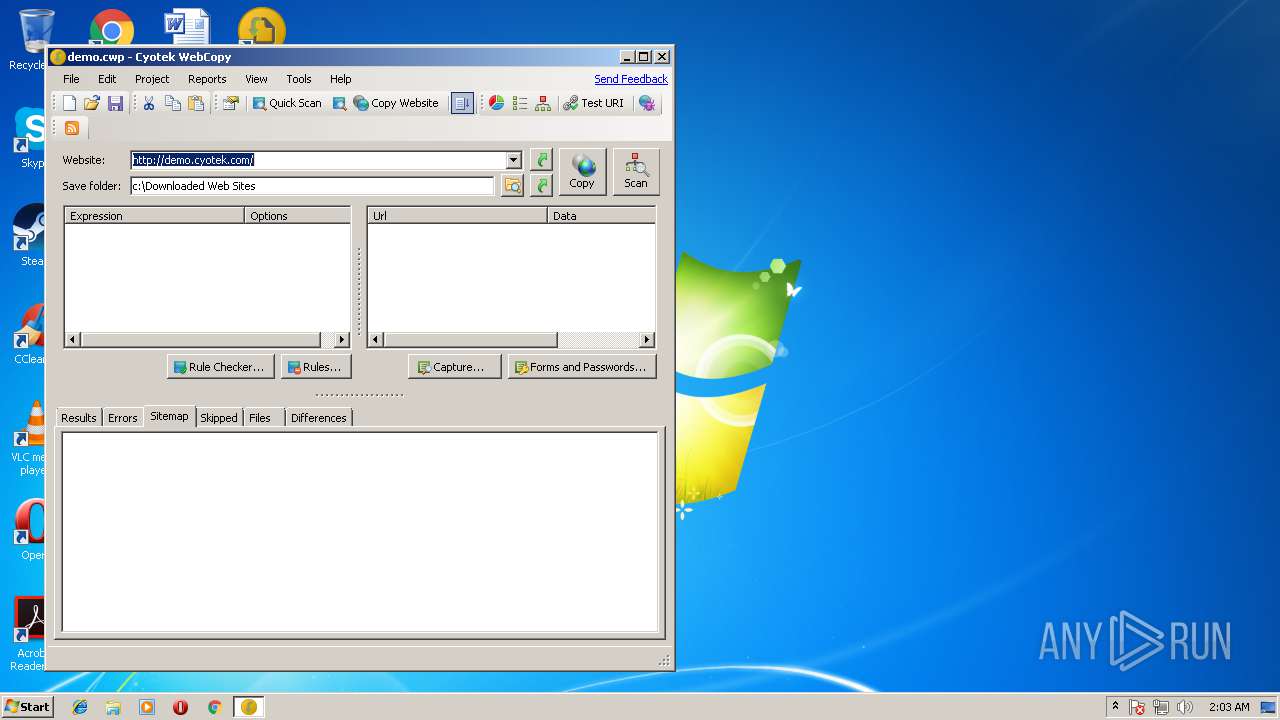The height and width of the screenshot is (720, 1280).
Task: Click the Save folder path field
Action: point(312,186)
